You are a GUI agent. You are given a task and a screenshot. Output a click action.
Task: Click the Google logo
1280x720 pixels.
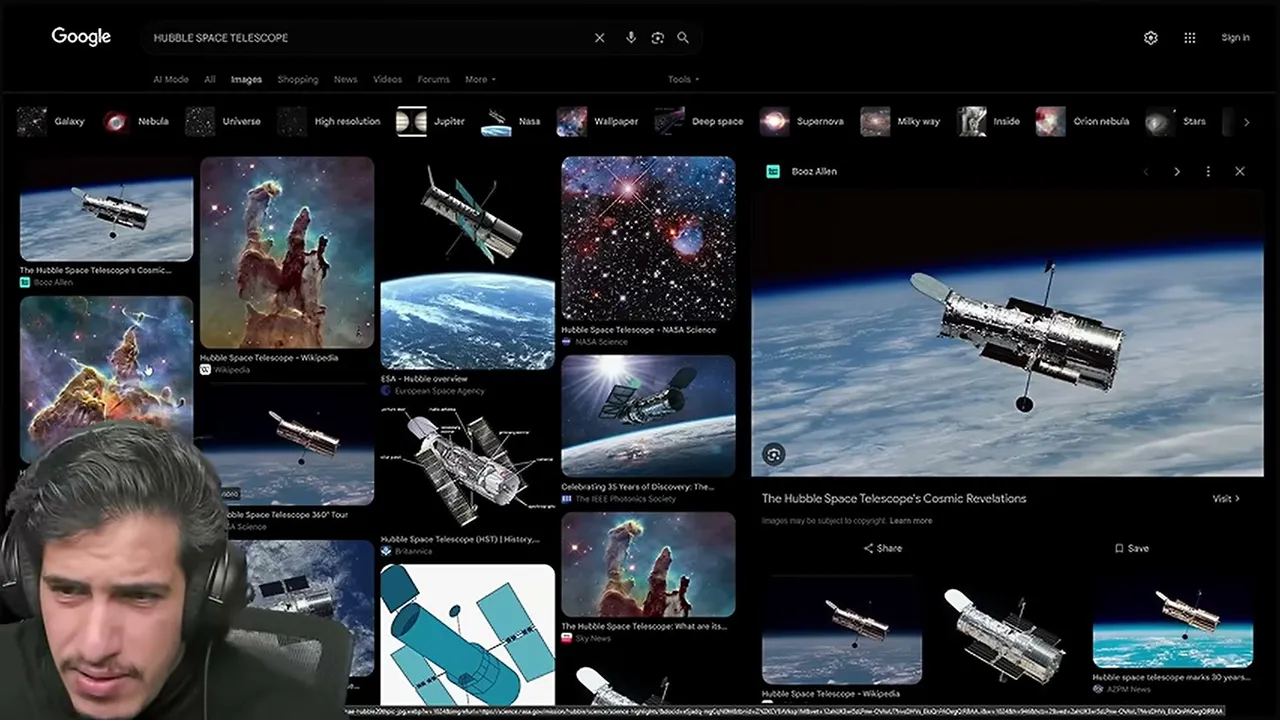(81, 37)
